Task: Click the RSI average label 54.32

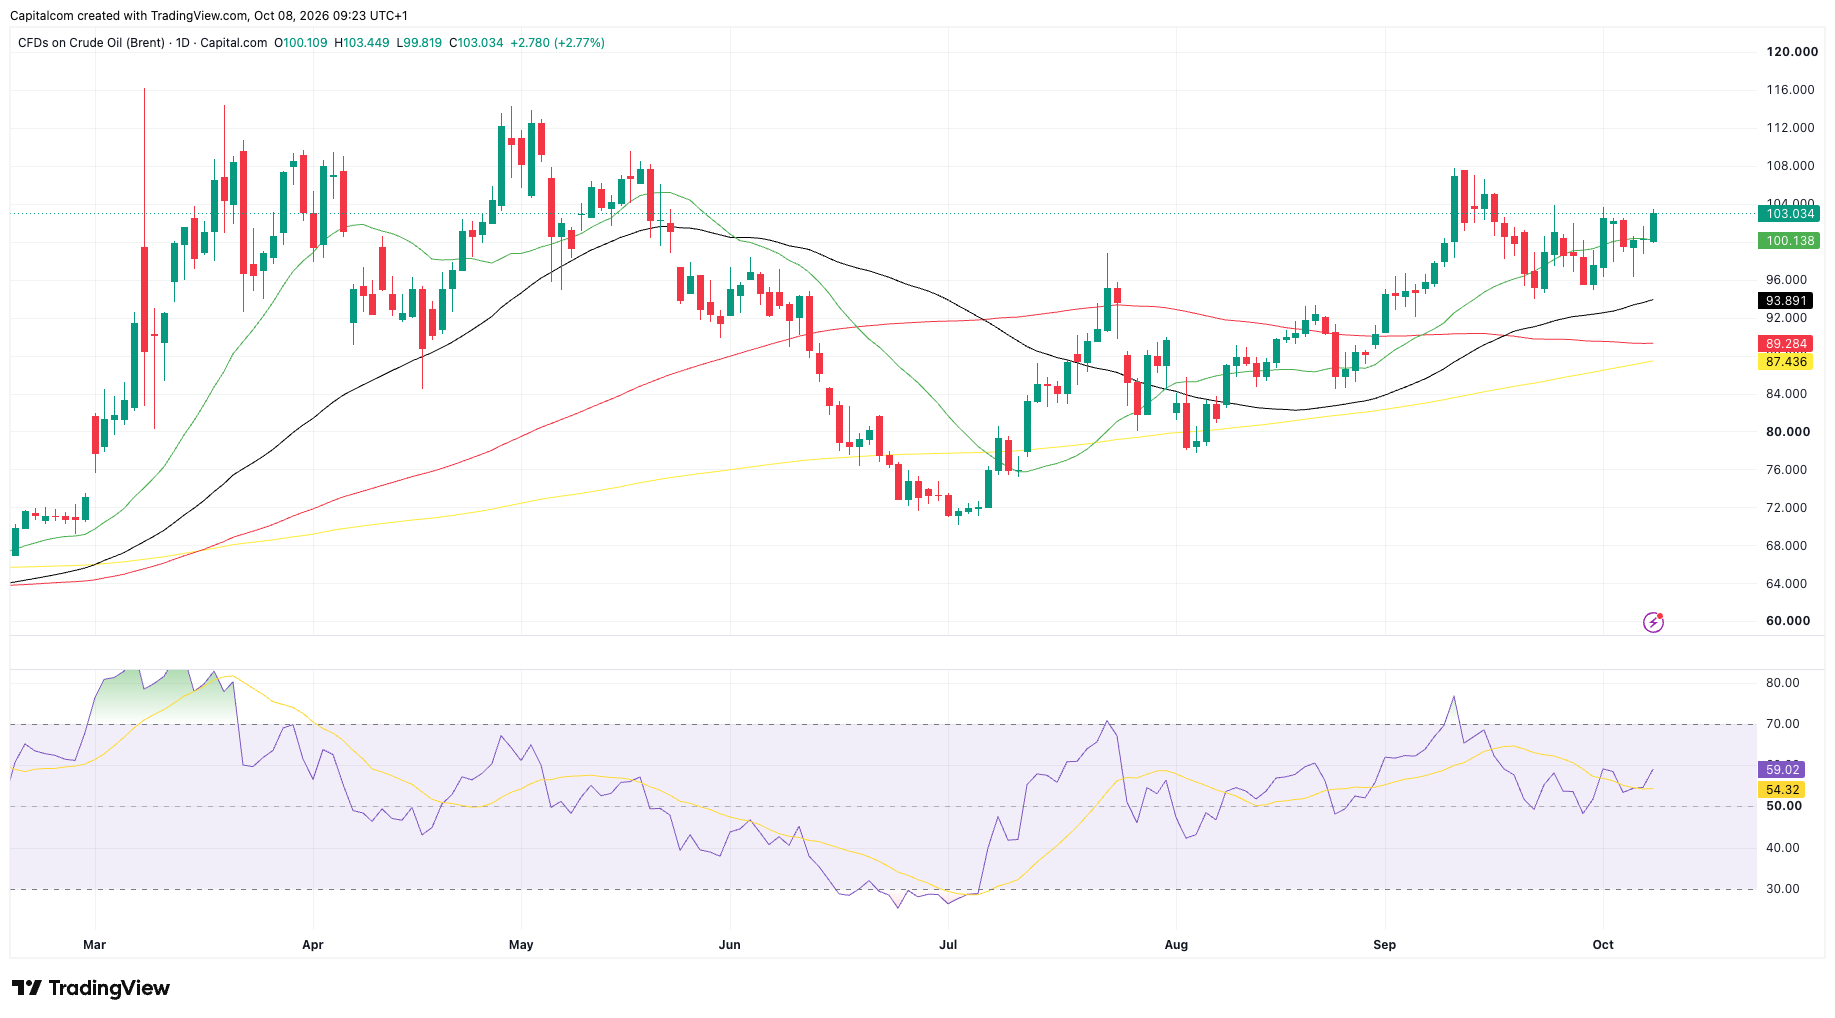Action: [x=1782, y=790]
